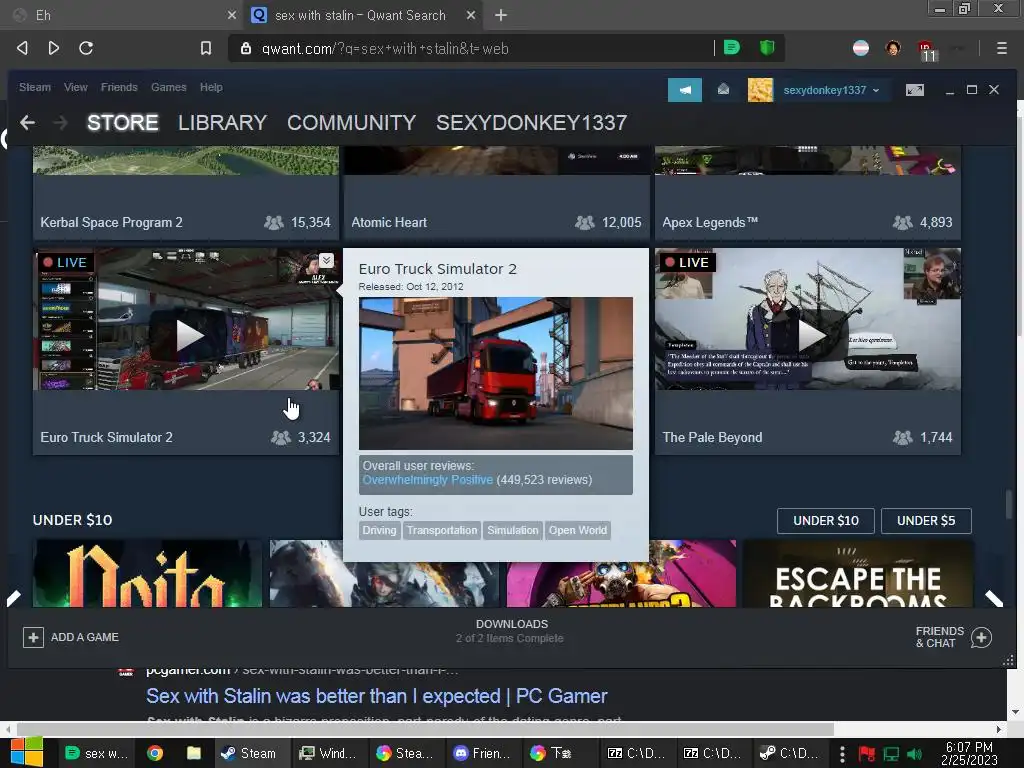Open the Noita game capsule

click(148, 573)
